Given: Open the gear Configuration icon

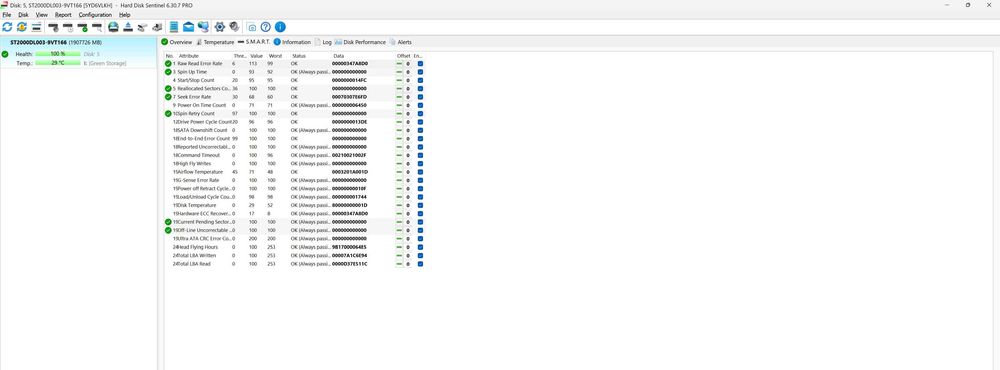Looking at the screenshot, I should click(220, 27).
